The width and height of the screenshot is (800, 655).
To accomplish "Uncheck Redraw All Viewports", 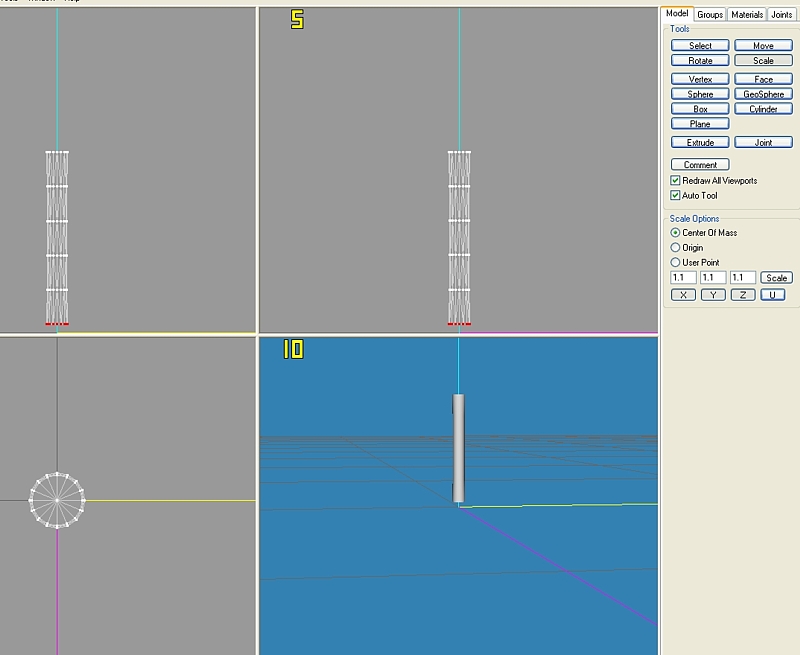I will (x=676, y=181).
